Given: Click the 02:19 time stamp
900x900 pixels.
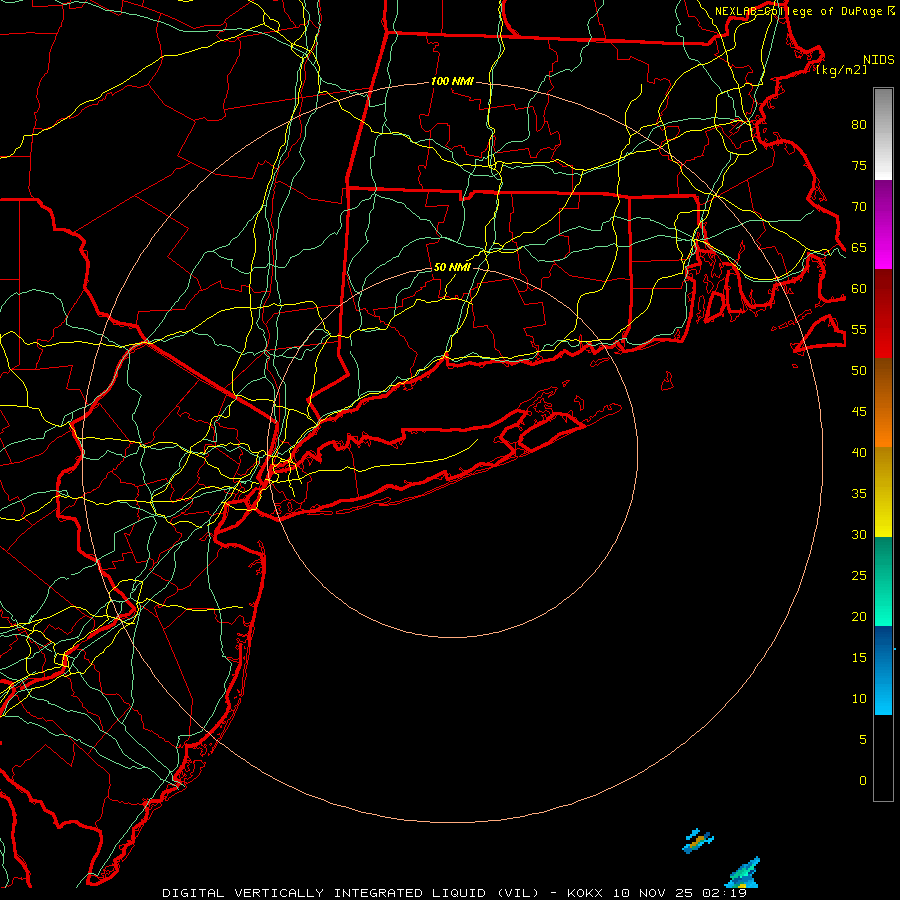Looking at the screenshot, I should click(x=724, y=893).
